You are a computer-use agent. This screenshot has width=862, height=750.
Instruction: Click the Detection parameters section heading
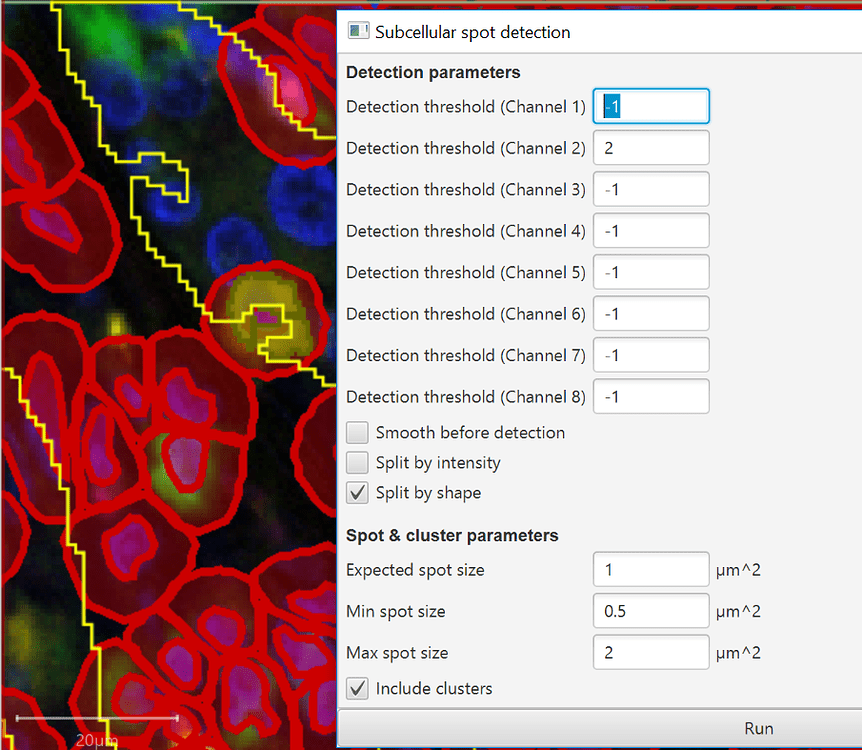[x=432, y=72]
